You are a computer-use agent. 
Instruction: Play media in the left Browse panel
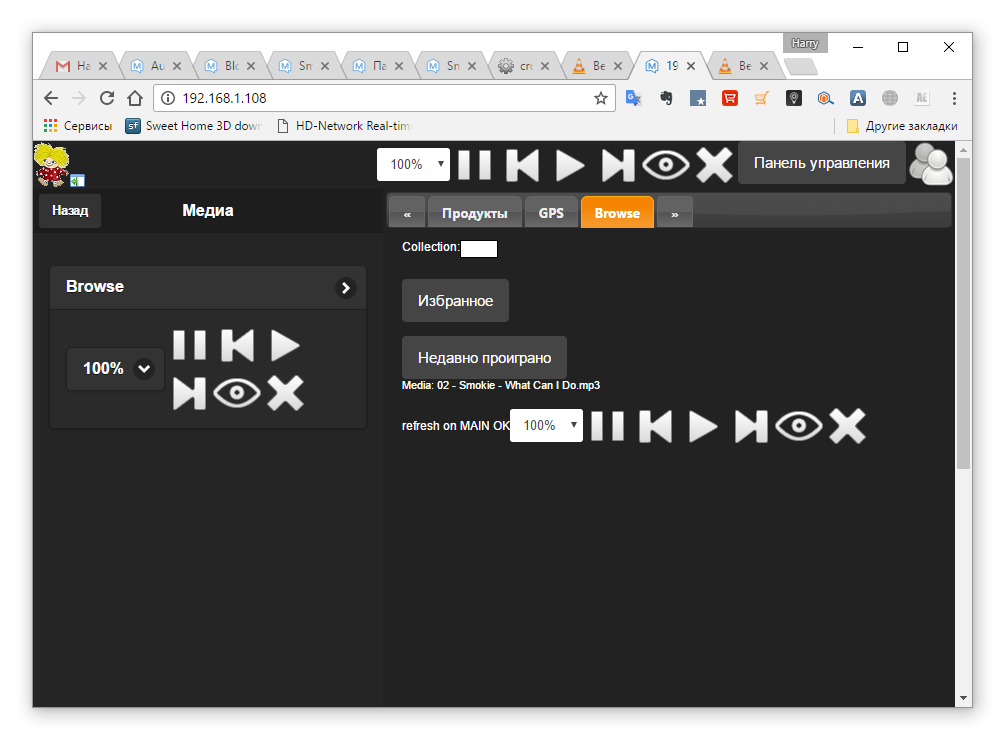pos(285,345)
